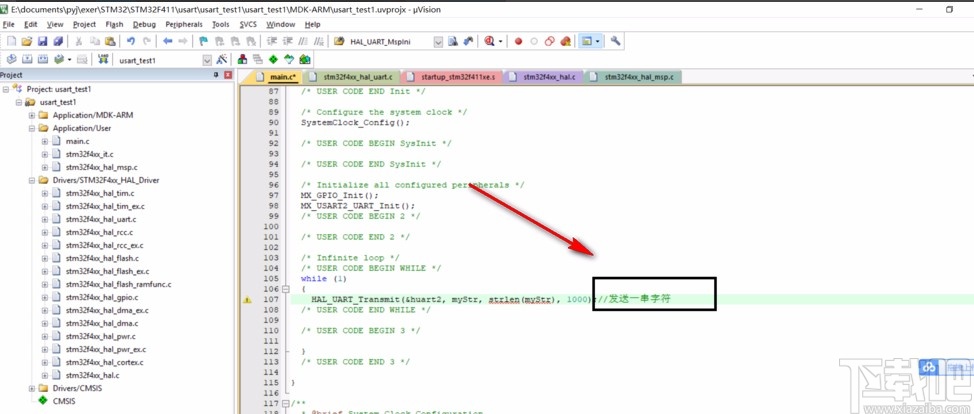Select stm32f4xx_hal_cortex.c in the project tree

(x=104, y=362)
